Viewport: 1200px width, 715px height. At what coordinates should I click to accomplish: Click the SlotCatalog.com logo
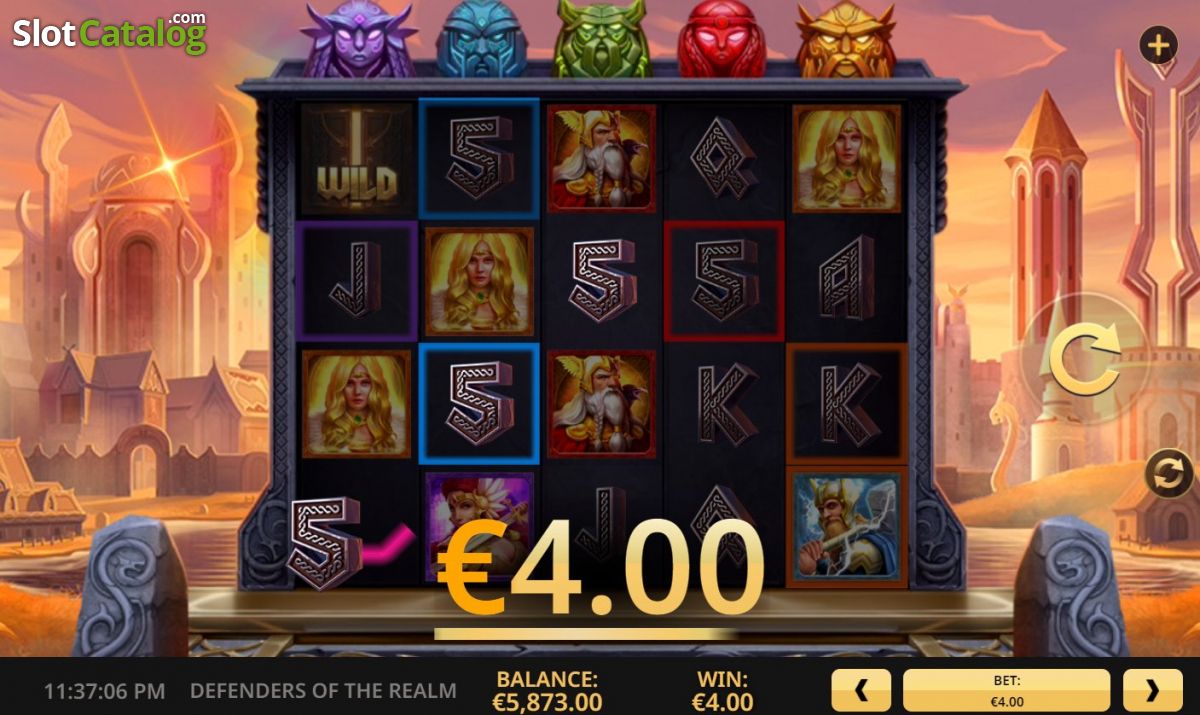(x=109, y=33)
